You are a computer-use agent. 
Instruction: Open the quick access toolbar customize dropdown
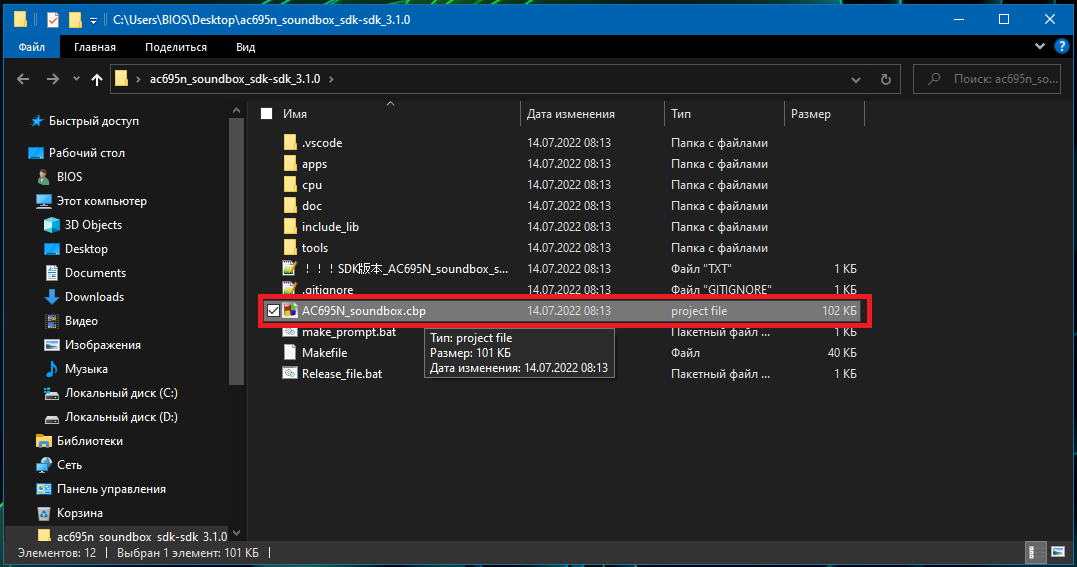[x=93, y=20]
